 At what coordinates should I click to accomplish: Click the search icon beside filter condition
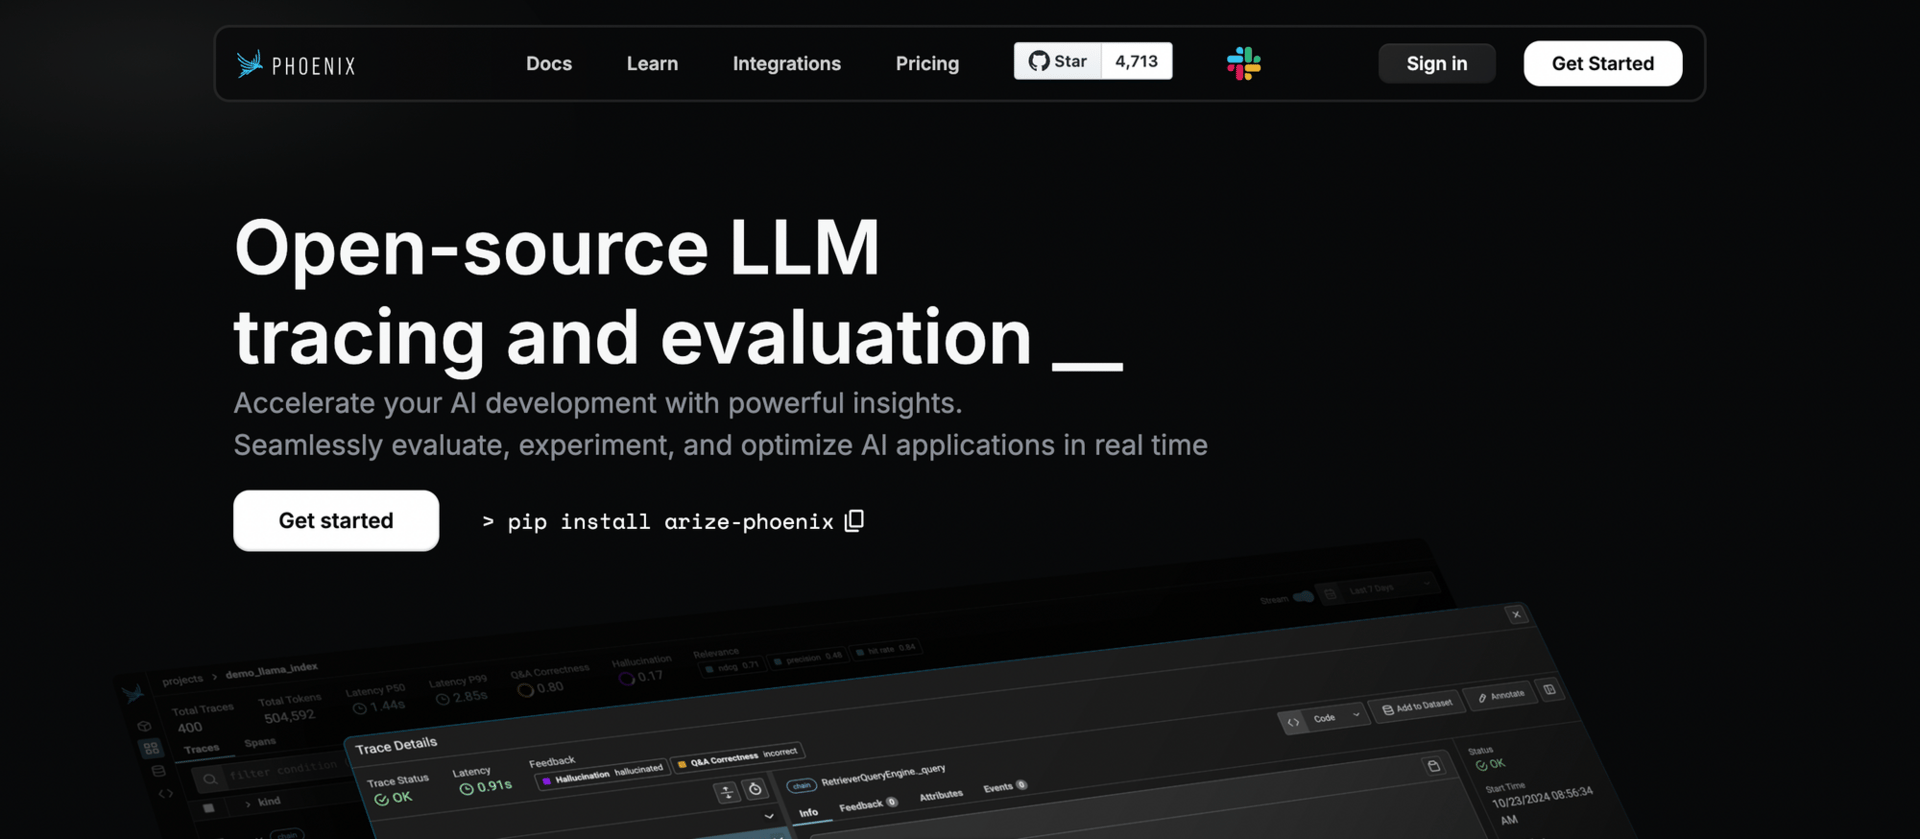pyautogui.click(x=210, y=778)
